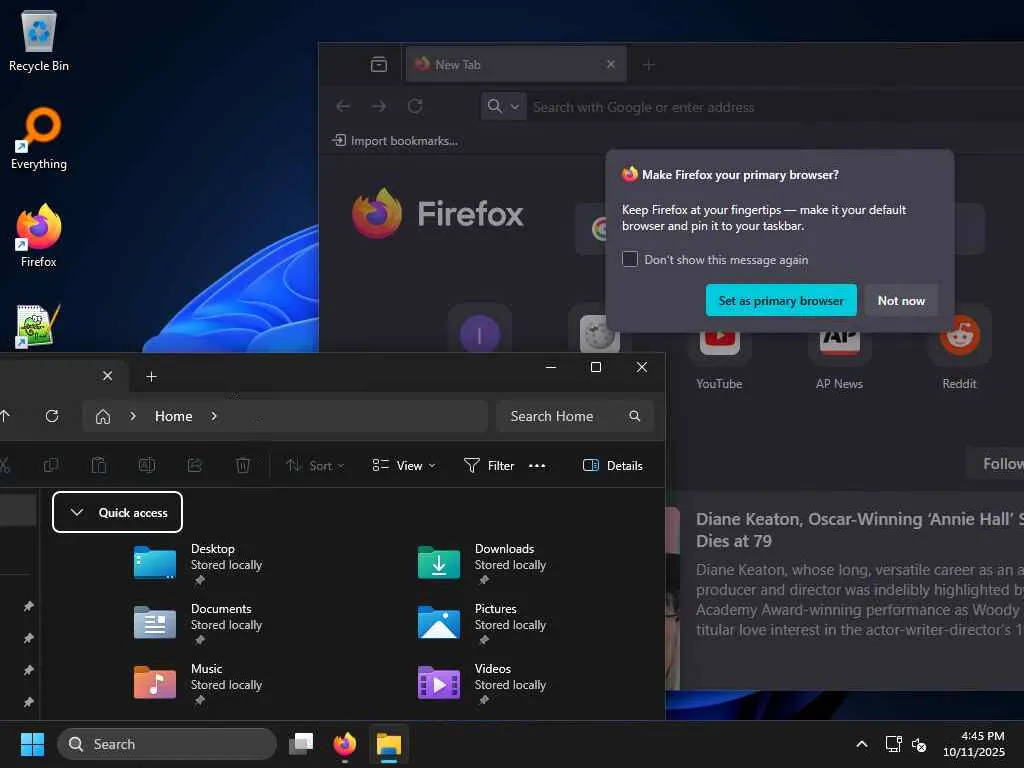1024x768 pixels.
Task: Close the current File Explorer tab
Action: (108, 376)
